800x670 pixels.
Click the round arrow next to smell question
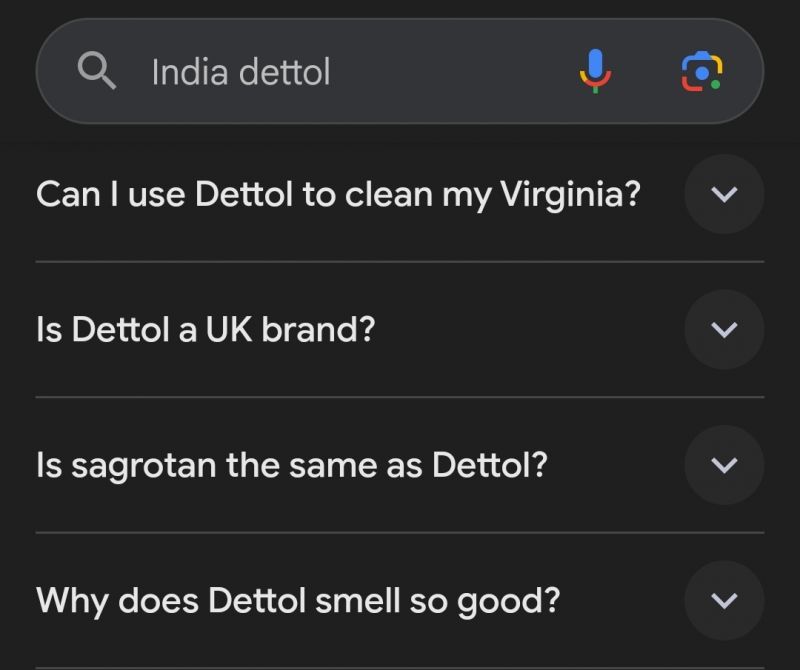724,601
